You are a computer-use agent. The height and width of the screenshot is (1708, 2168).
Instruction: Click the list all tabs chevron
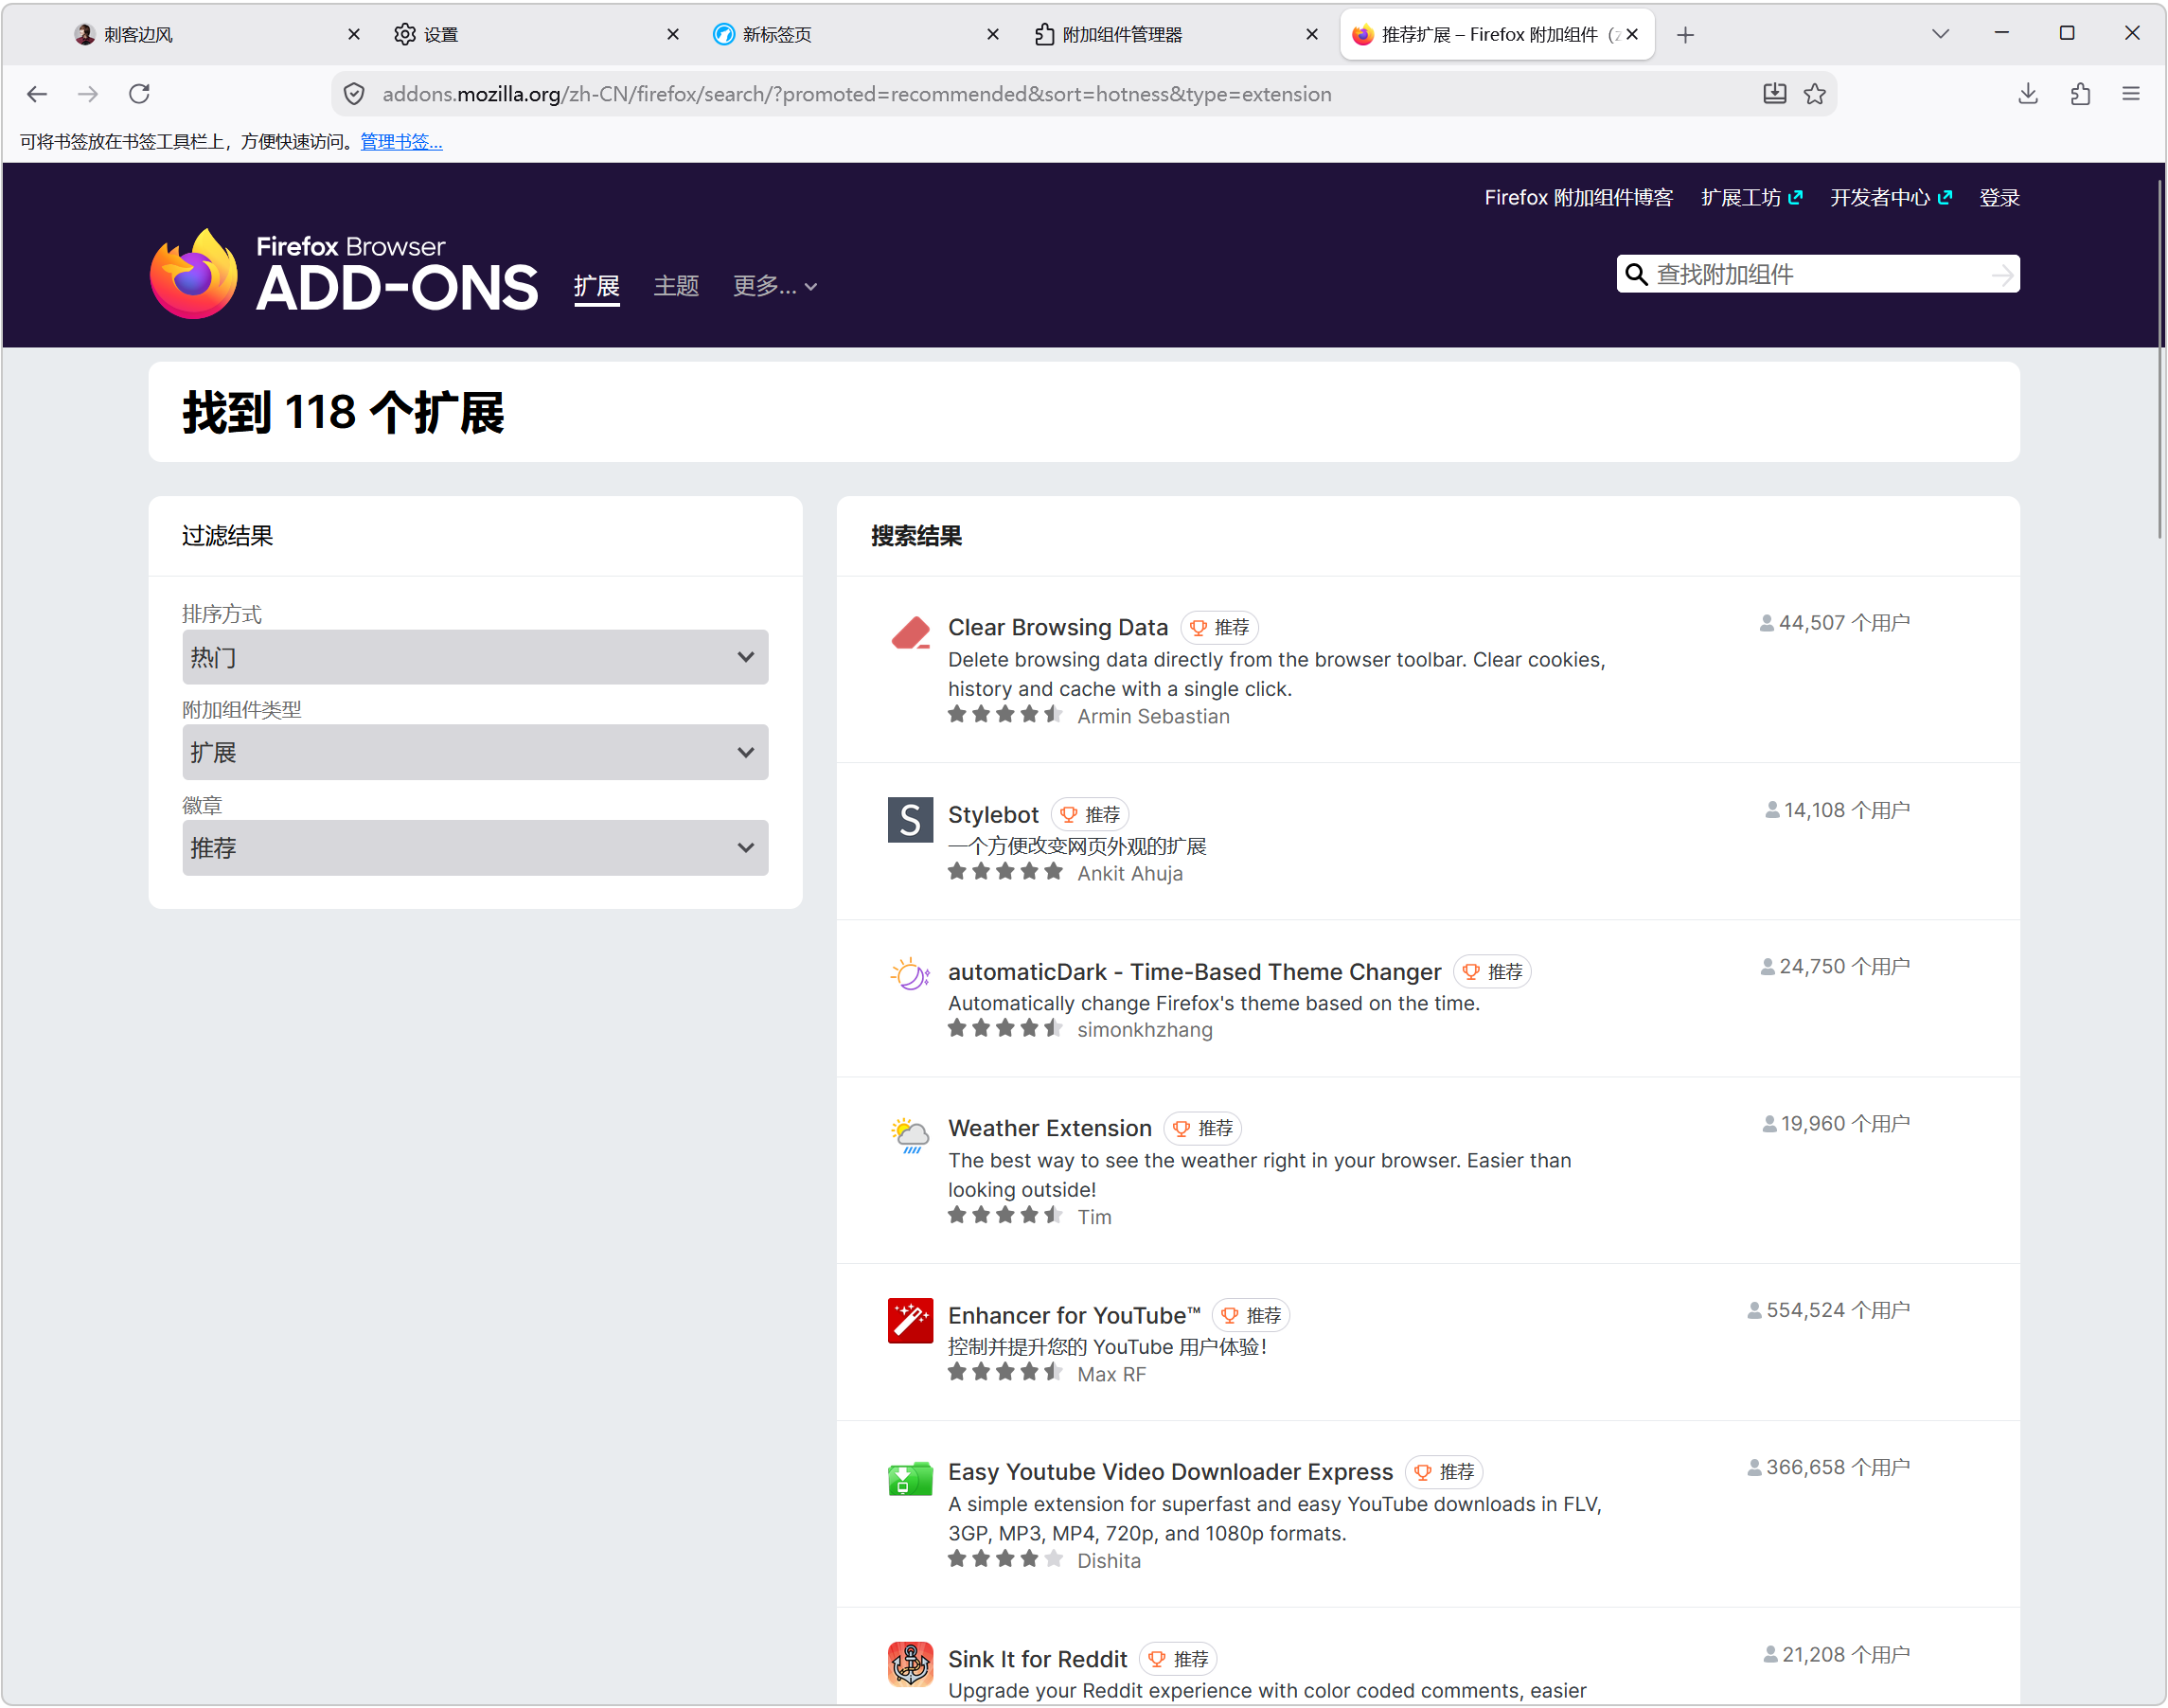click(1940, 34)
